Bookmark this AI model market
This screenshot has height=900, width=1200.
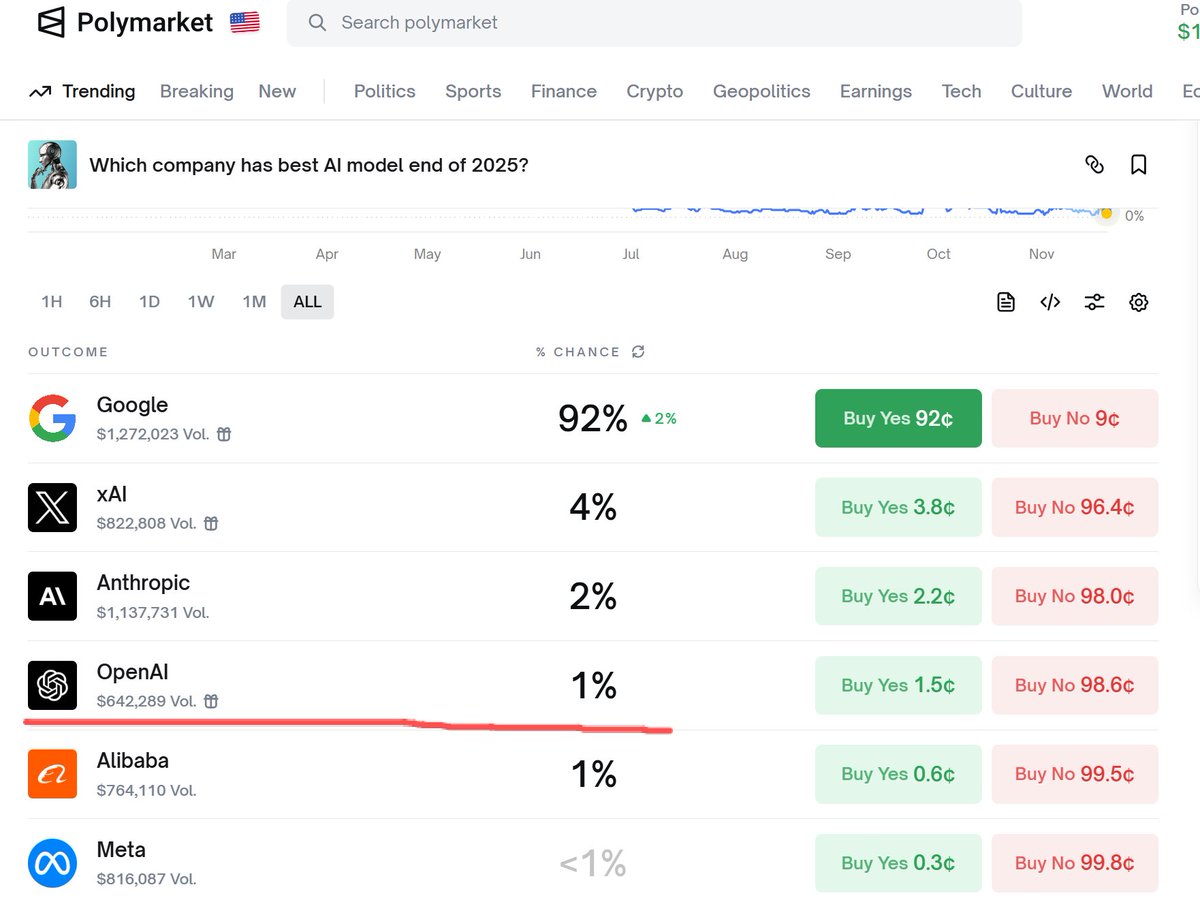pos(1139,165)
